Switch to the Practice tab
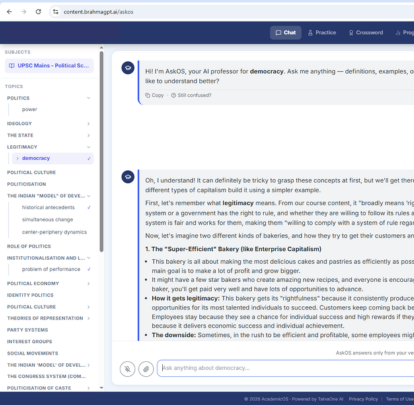 pos(322,33)
